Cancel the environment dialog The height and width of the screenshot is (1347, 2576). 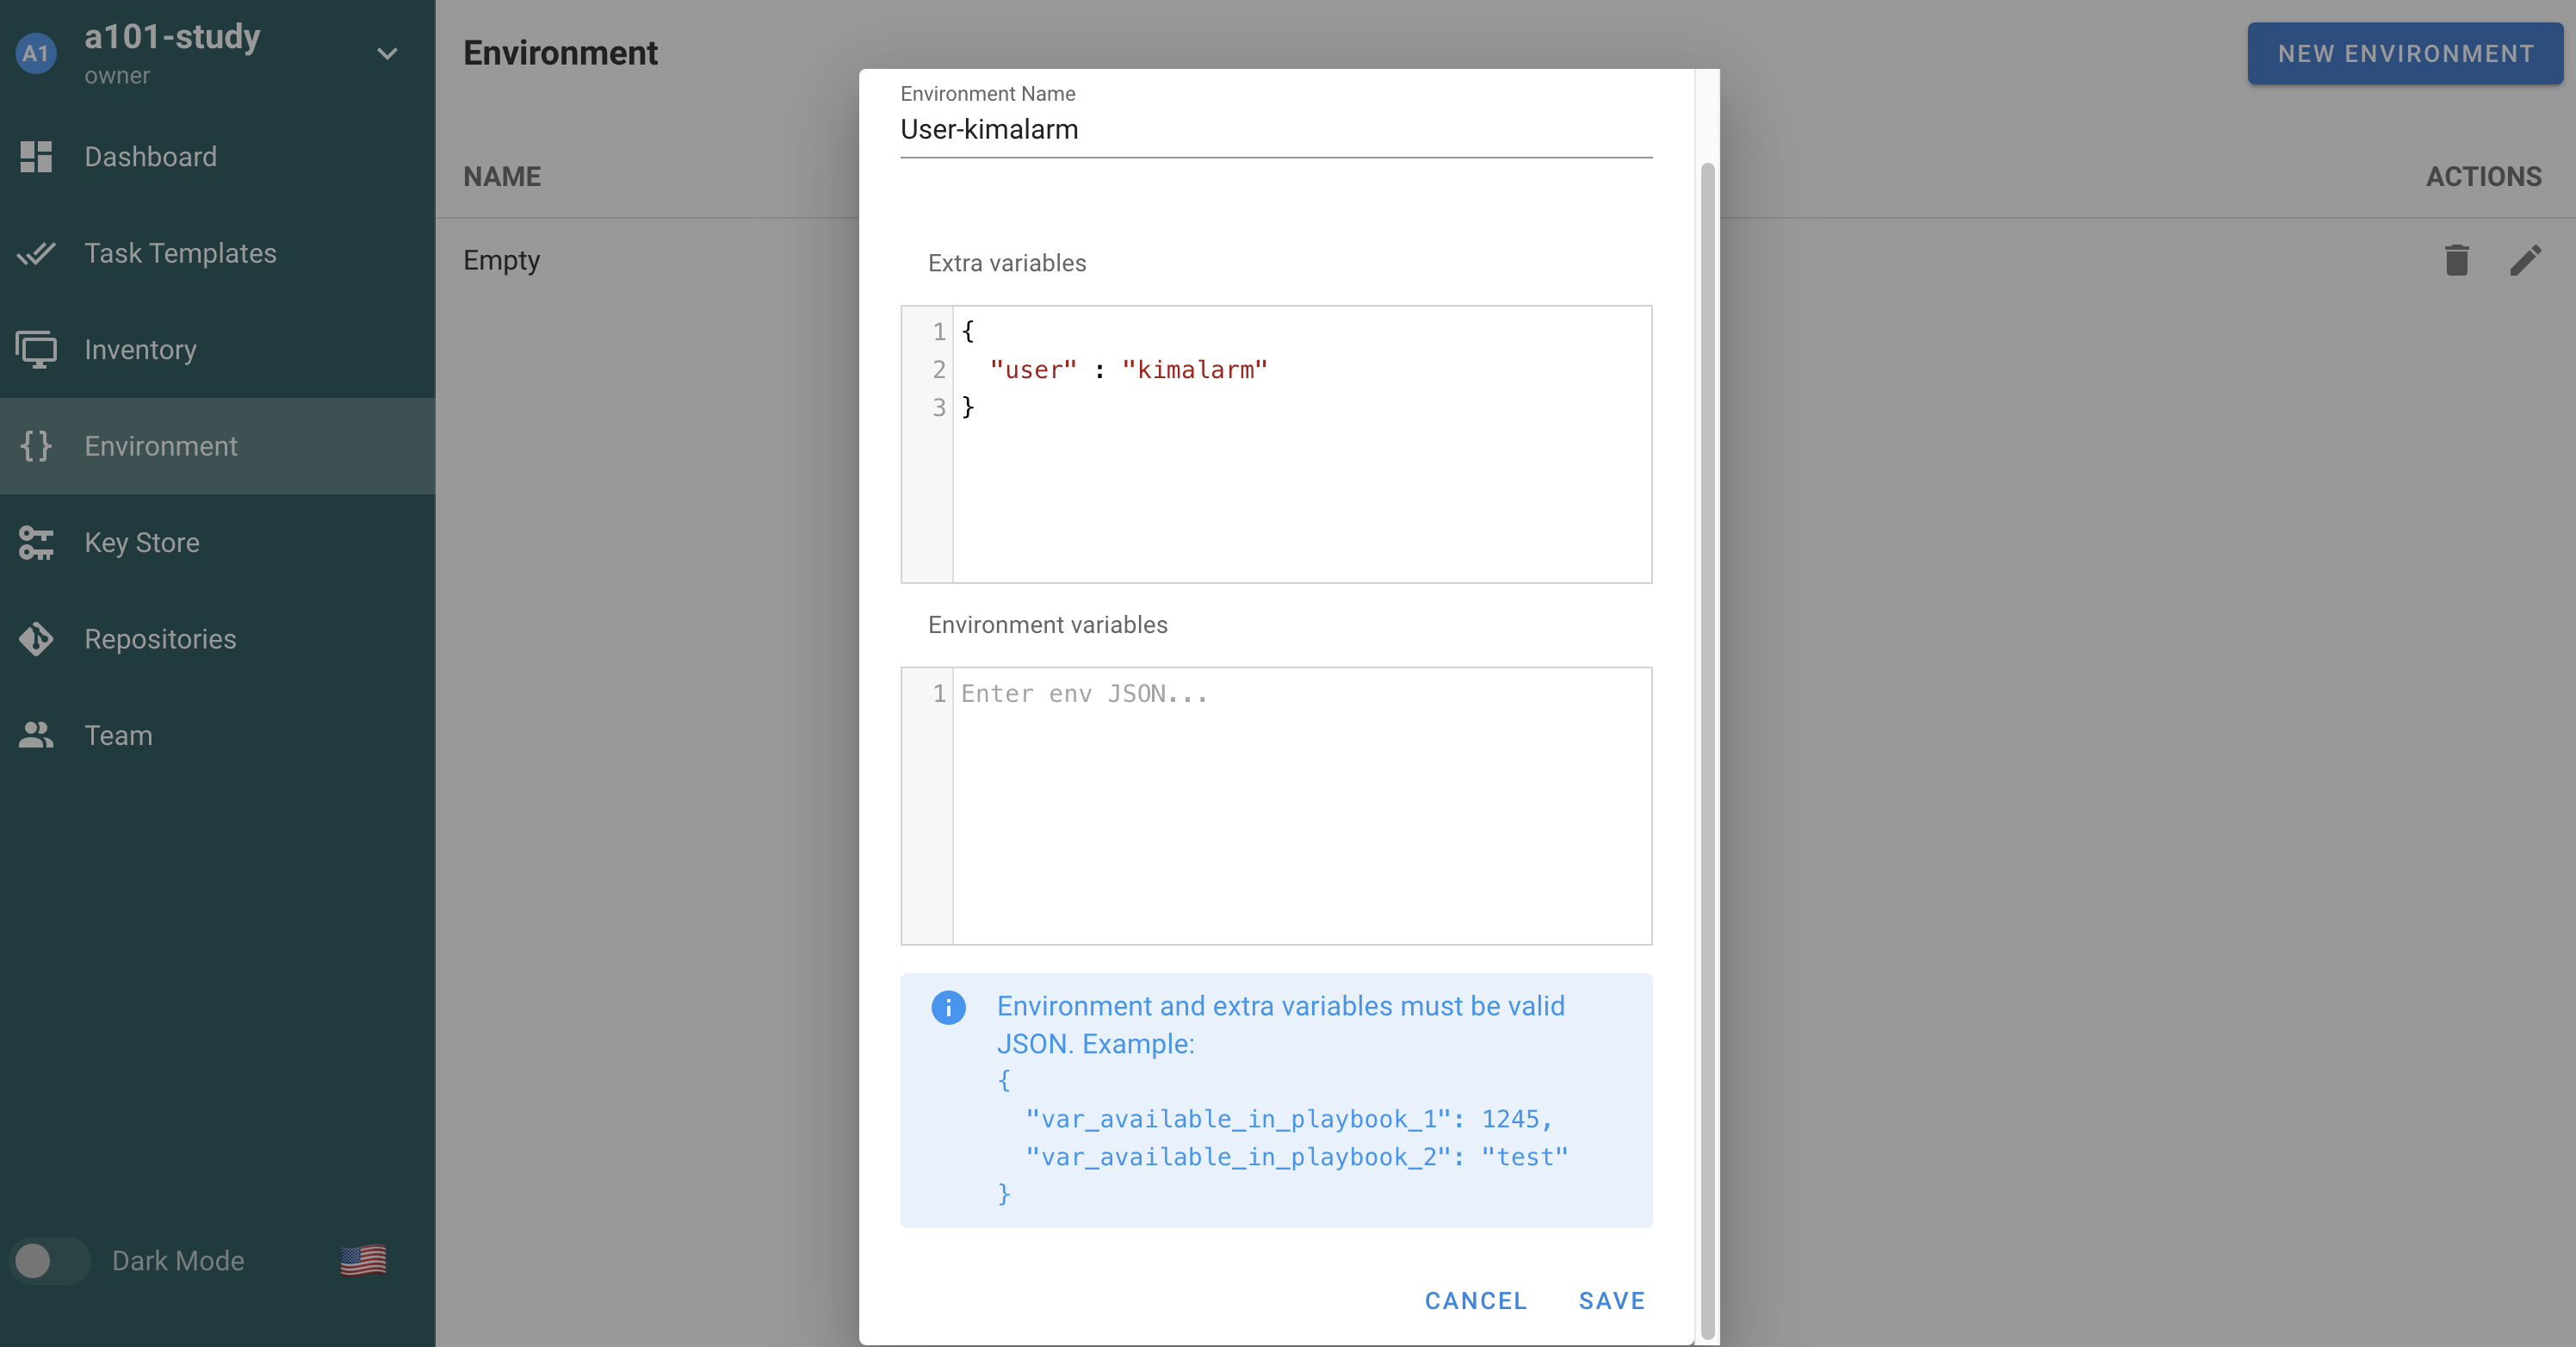tap(1476, 1301)
